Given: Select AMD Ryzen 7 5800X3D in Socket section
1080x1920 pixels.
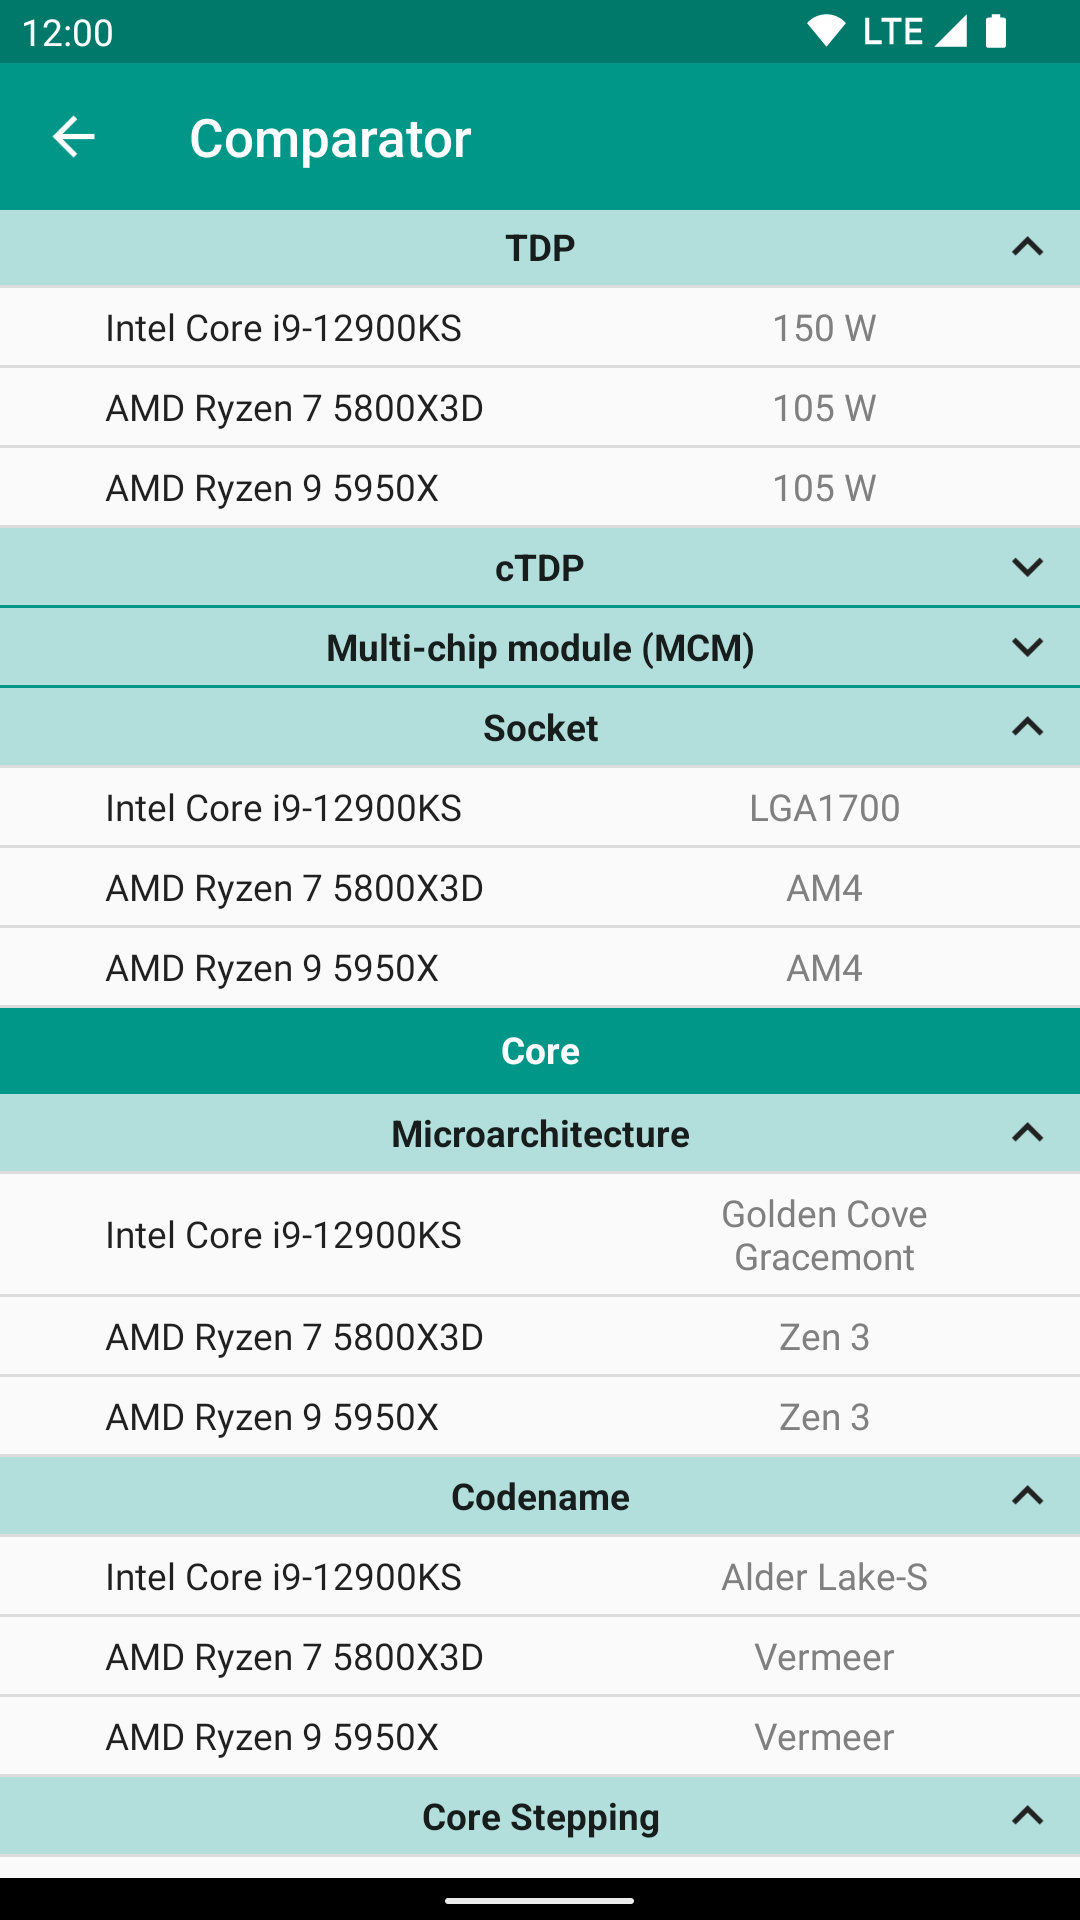Looking at the screenshot, I should [x=295, y=888].
